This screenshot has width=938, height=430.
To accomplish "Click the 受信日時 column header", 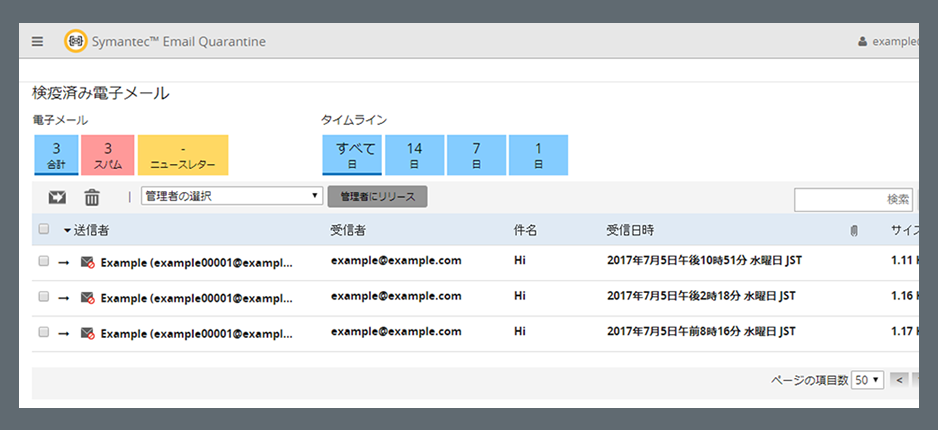I will click(x=631, y=230).
